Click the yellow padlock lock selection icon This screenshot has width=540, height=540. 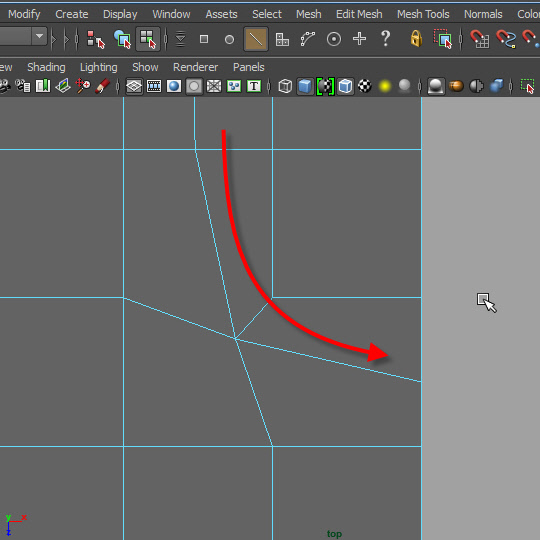(416, 38)
